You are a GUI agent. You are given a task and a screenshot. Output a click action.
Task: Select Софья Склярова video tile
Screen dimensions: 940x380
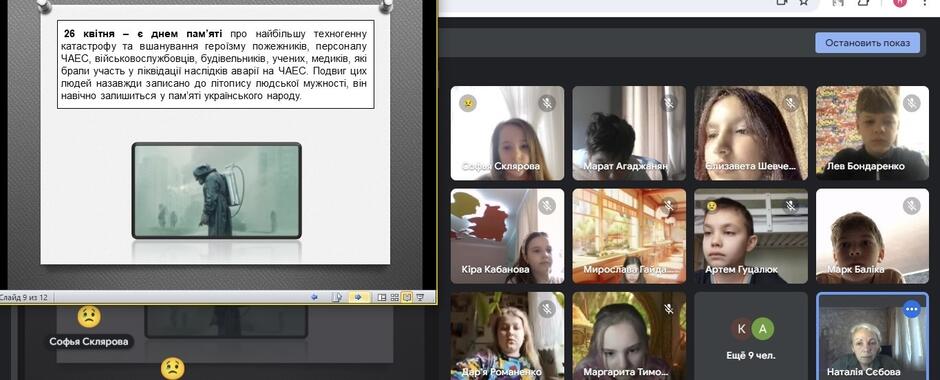pos(507,133)
